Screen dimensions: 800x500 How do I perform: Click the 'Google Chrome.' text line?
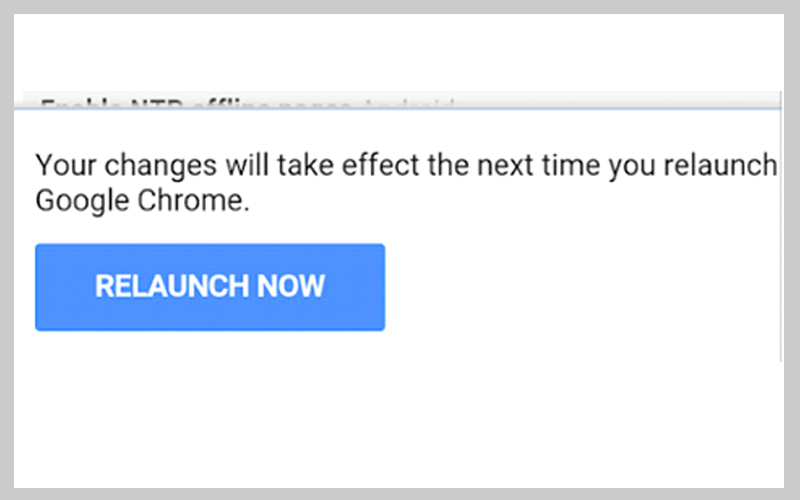pyautogui.click(x=142, y=201)
